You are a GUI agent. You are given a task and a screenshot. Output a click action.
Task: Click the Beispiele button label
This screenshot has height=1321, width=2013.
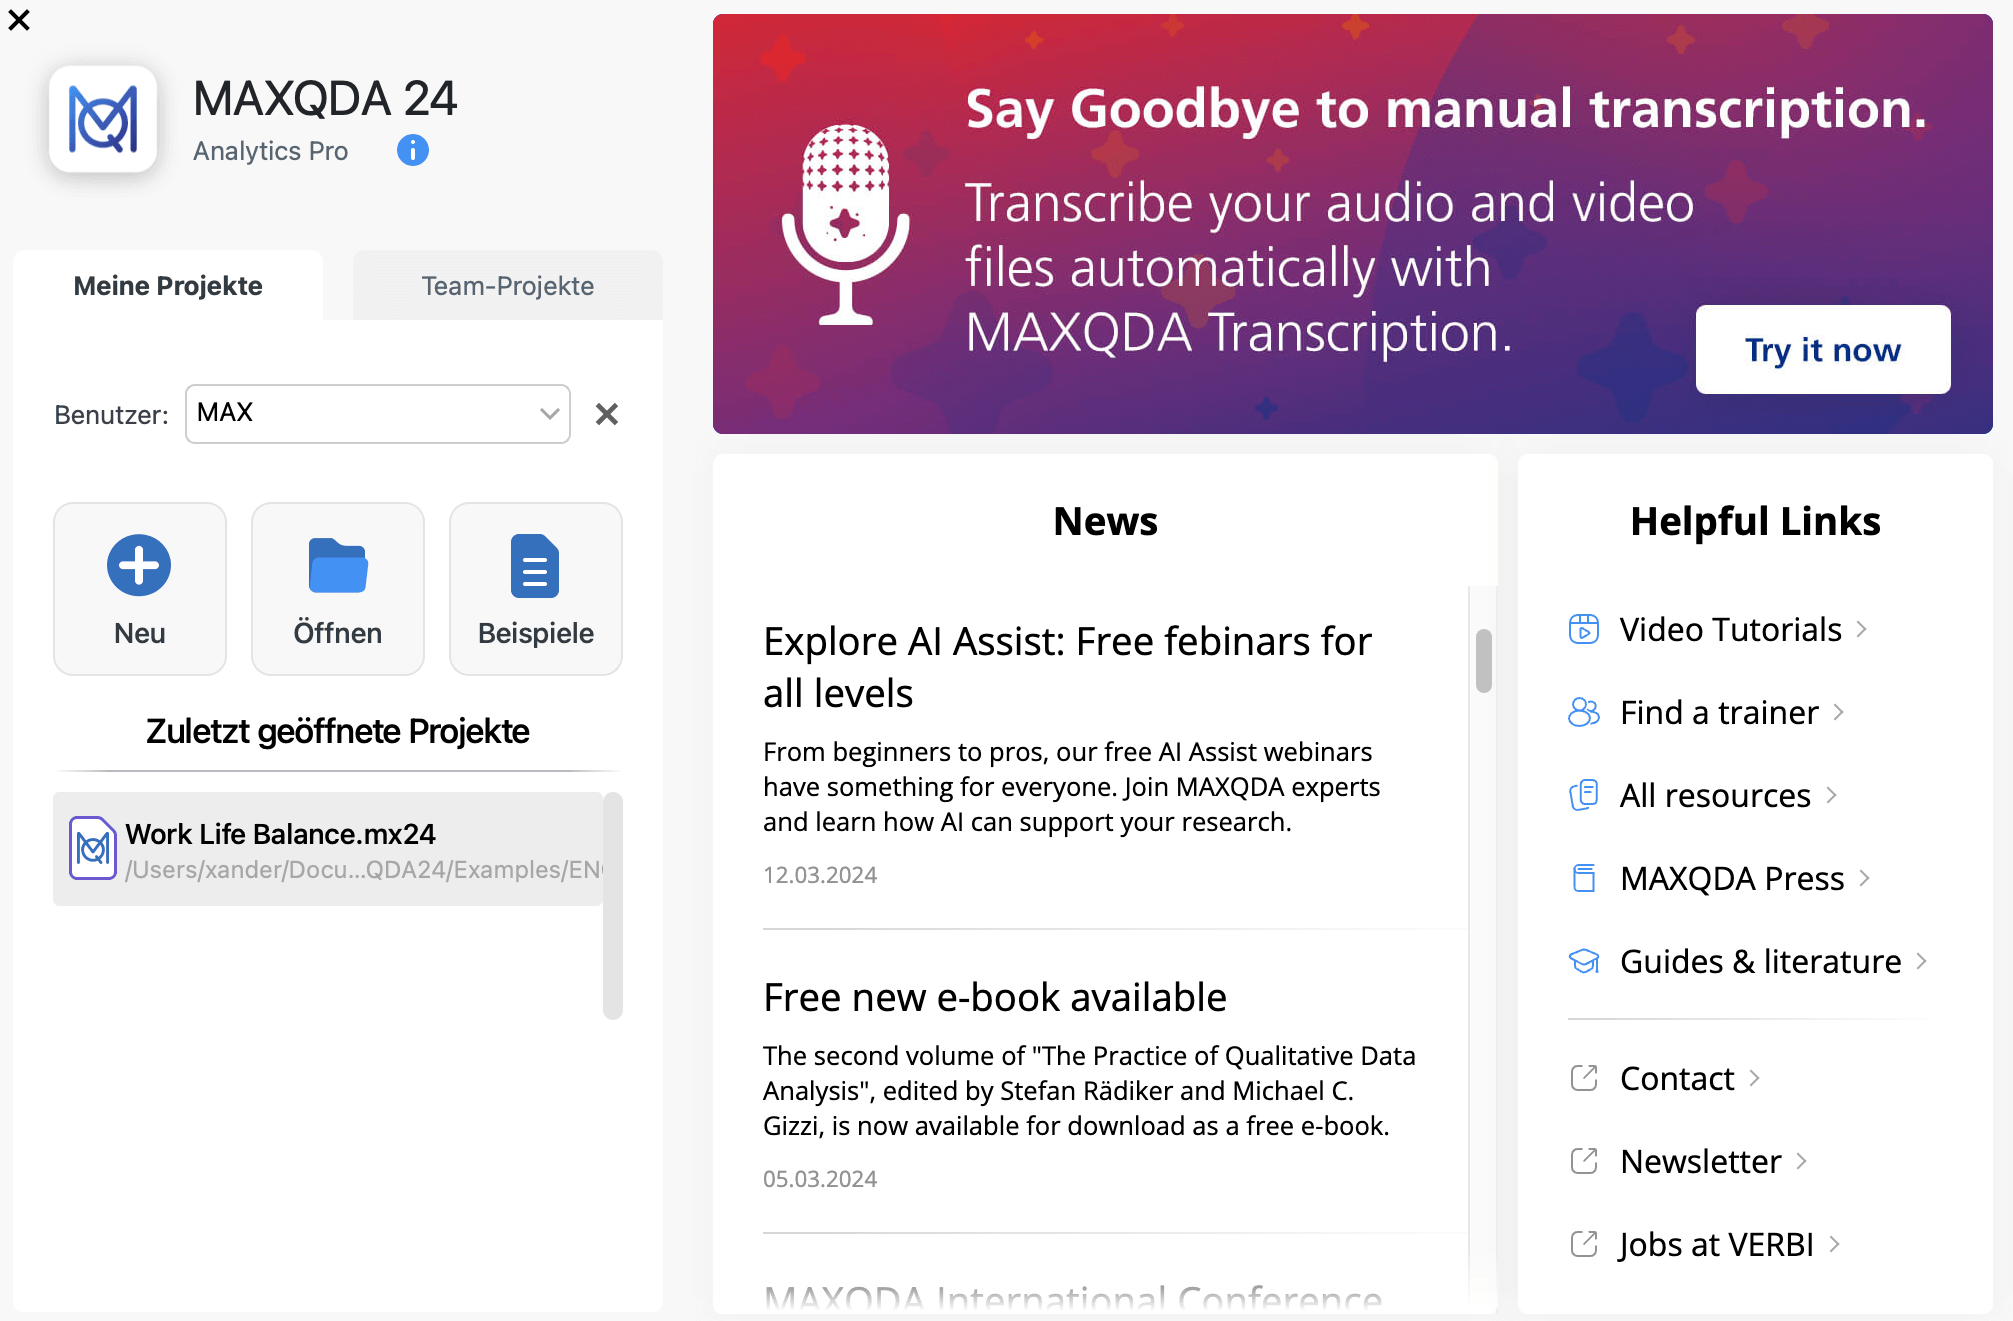point(536,633)
